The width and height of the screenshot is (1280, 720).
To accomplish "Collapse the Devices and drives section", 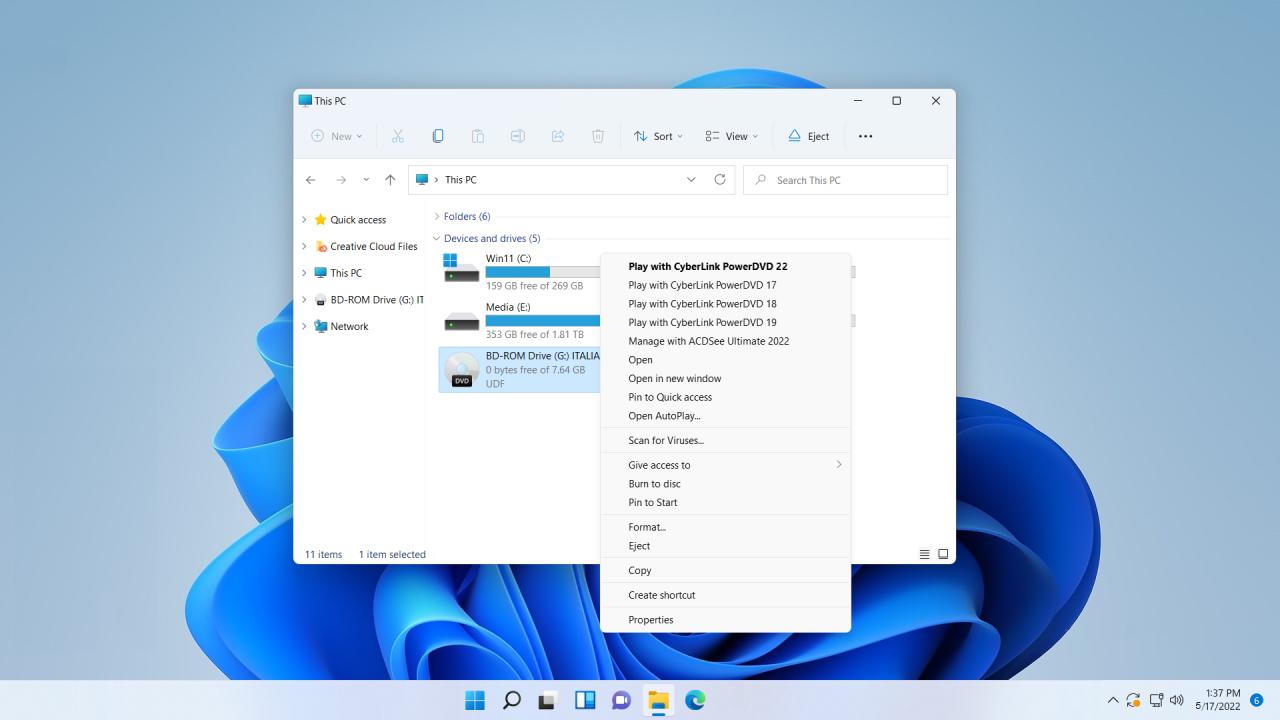I will 435,238.
